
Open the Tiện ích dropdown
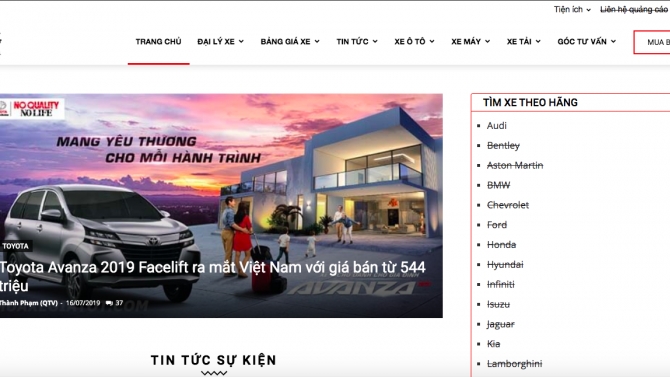[x=572, y=9]
